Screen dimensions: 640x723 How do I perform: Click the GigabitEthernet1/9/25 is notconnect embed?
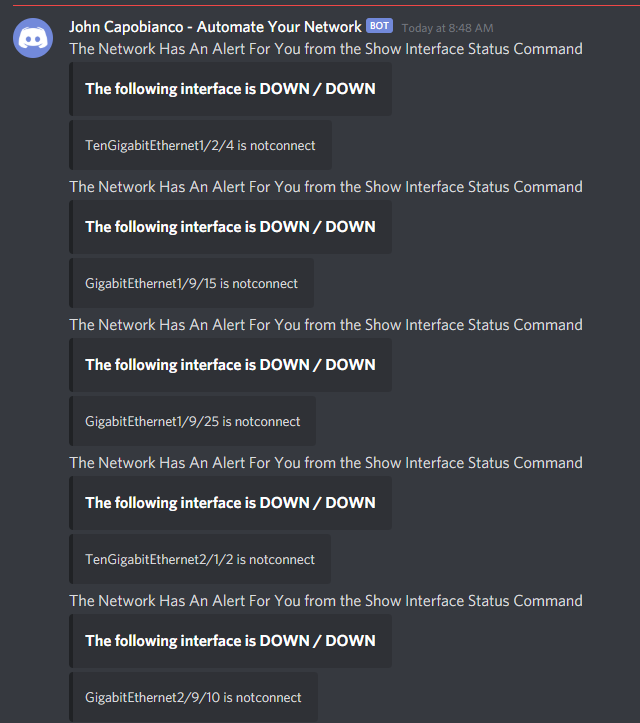tap(193, 421)
